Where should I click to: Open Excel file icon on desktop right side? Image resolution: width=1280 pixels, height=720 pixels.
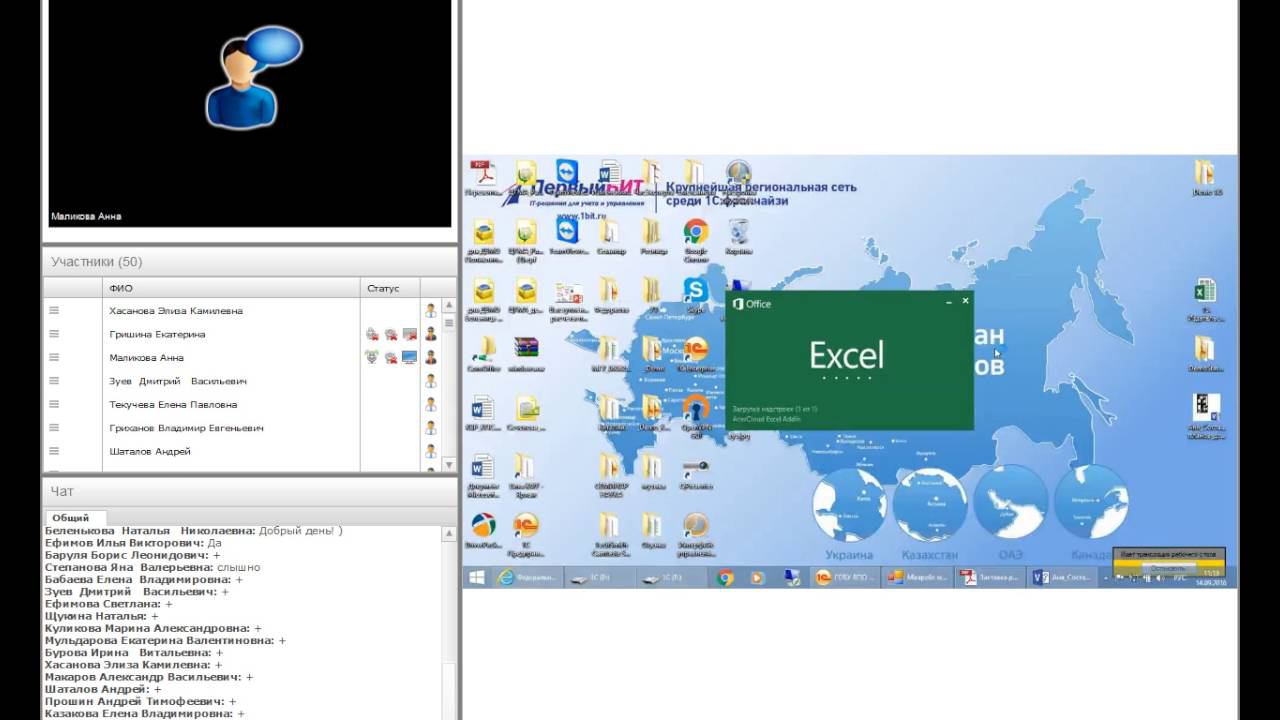click(1205, 298)
